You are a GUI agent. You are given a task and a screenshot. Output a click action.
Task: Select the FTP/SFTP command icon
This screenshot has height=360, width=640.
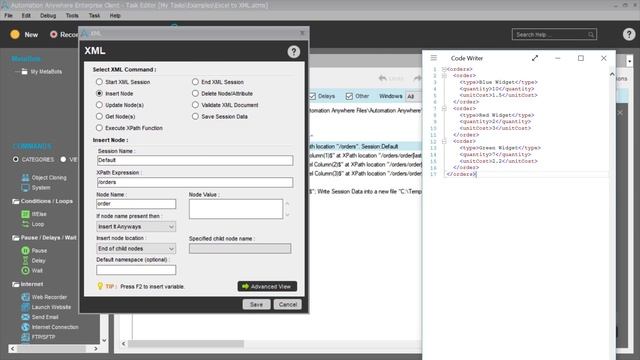click(x=25, y=337)
